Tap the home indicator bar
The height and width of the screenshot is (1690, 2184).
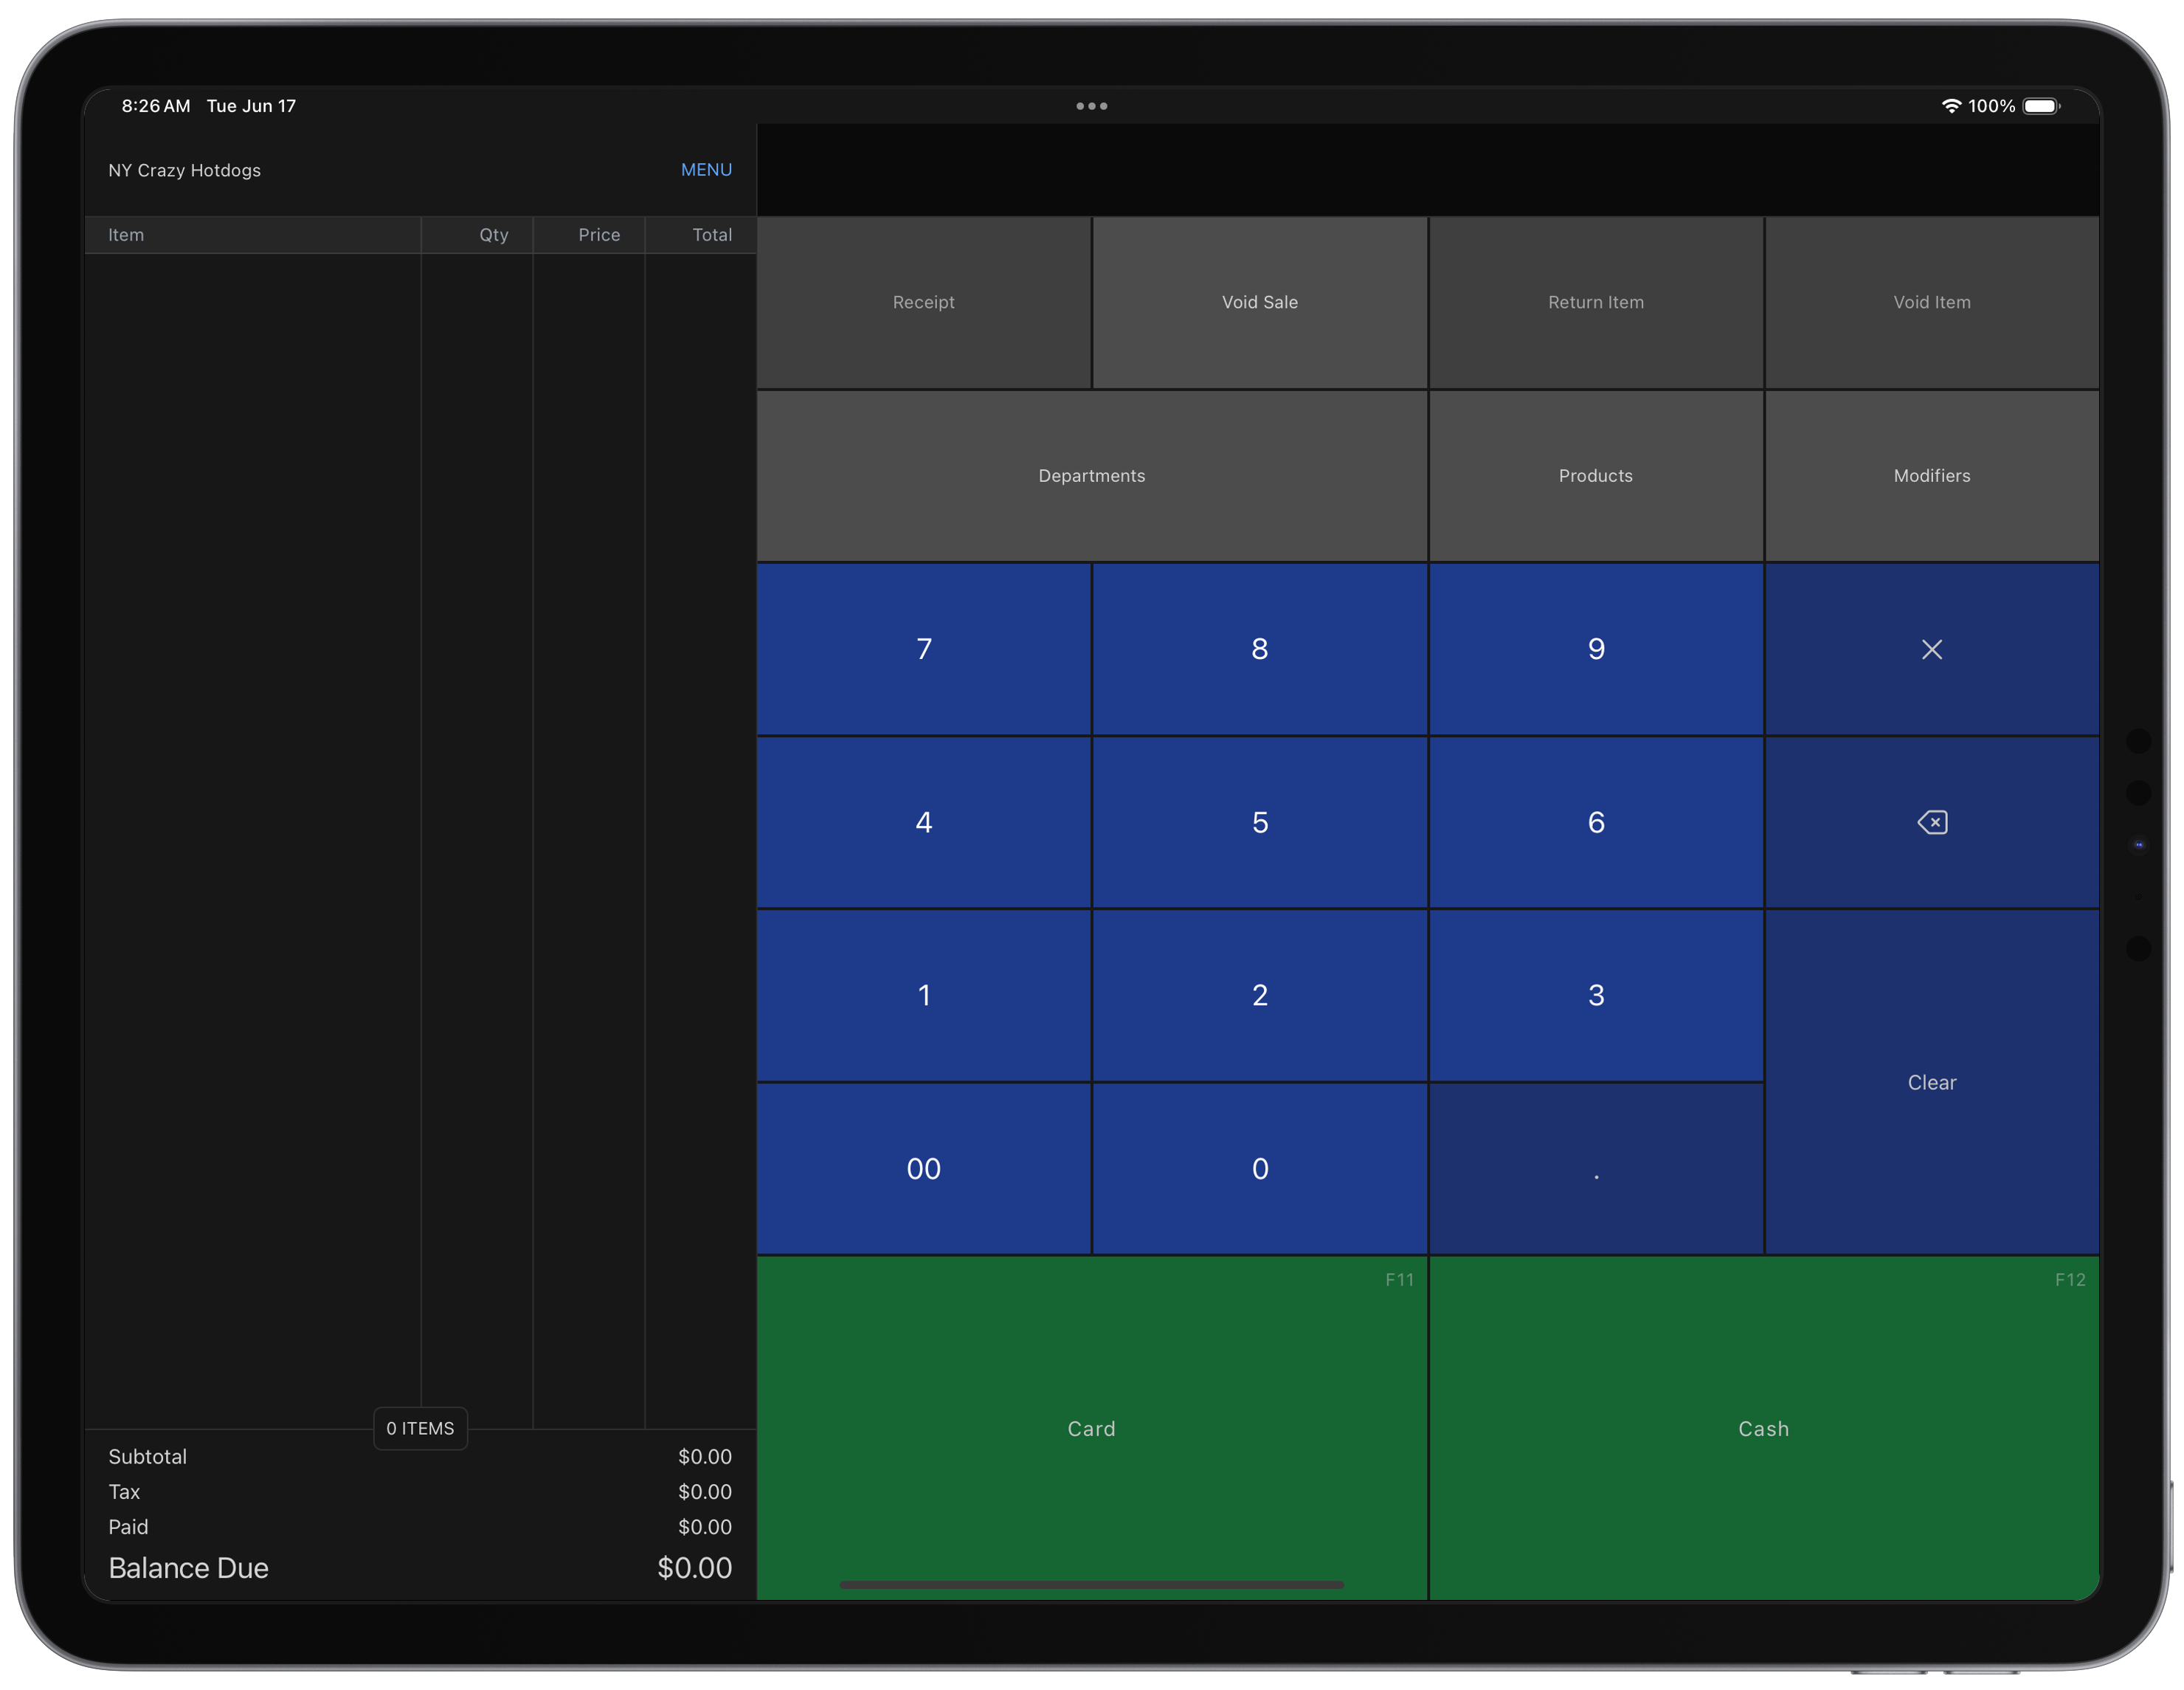(1091, 1584)
